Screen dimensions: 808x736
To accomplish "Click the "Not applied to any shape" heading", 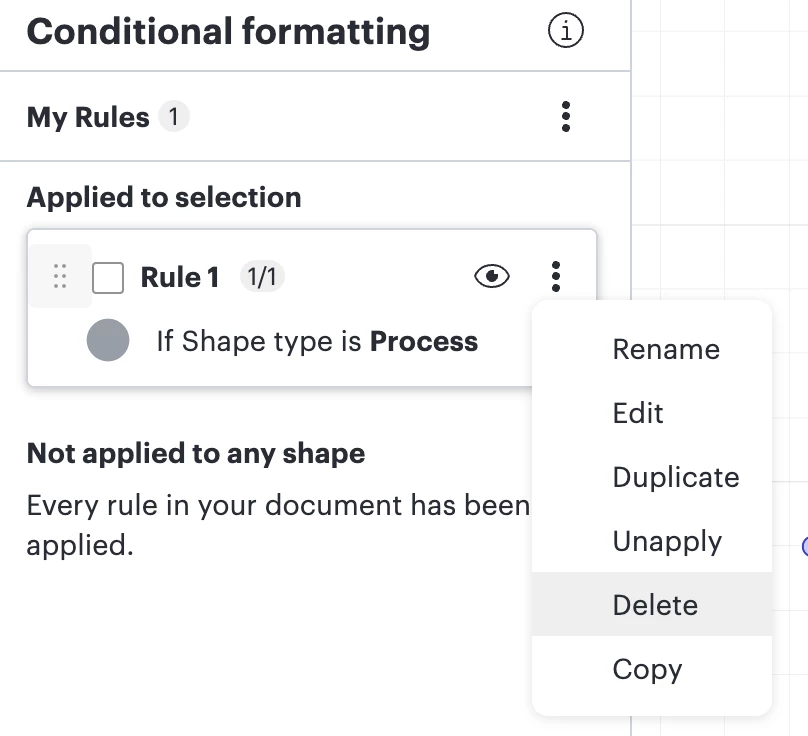I will pyautogui.click(x=196, y=453).
